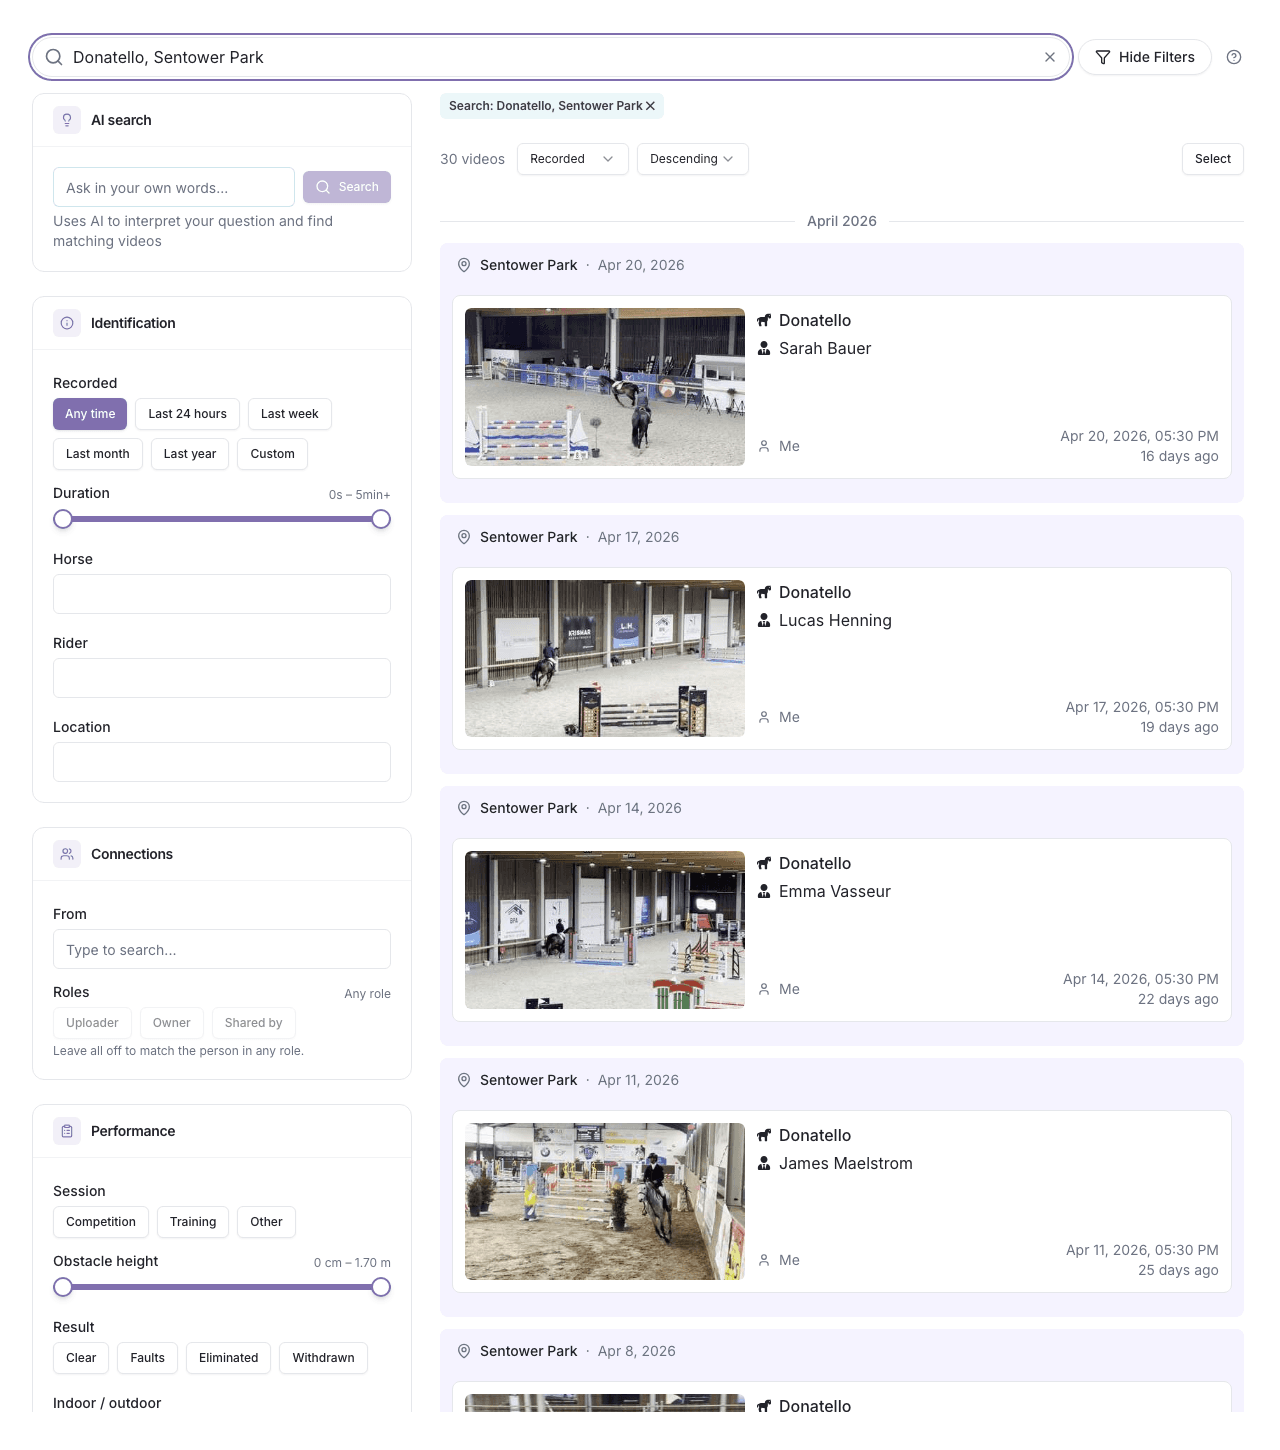The height and width of the screenshot is (1450, 1280).
Task: Click uploader person icon in Apr 14 card
Action: point(764,989)
